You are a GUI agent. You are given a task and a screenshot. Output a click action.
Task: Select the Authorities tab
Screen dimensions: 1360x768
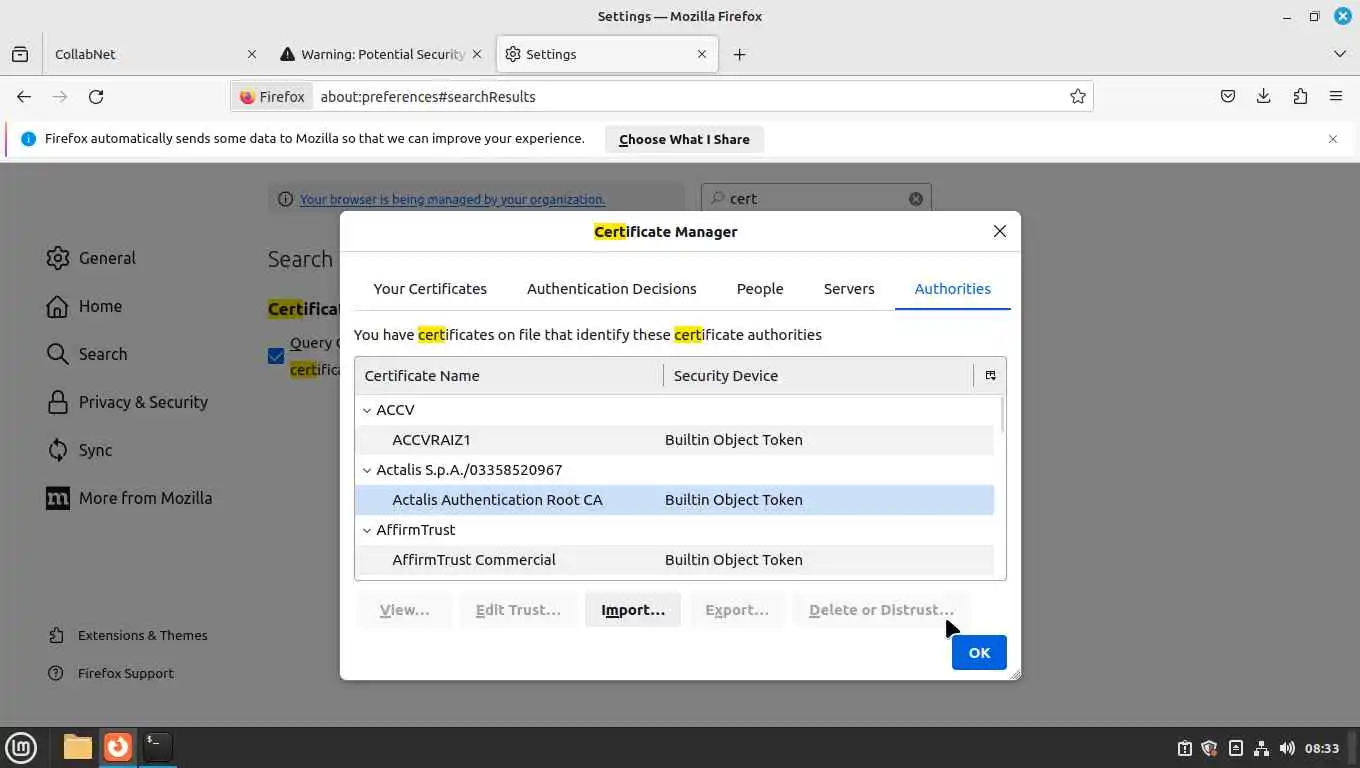[953, 289]
